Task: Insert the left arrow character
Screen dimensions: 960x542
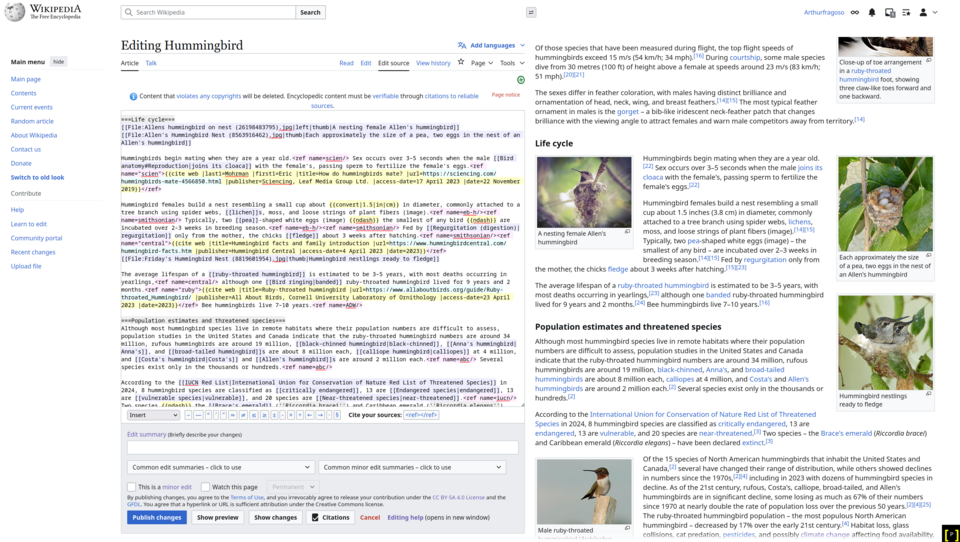Action: coord(310,415)
